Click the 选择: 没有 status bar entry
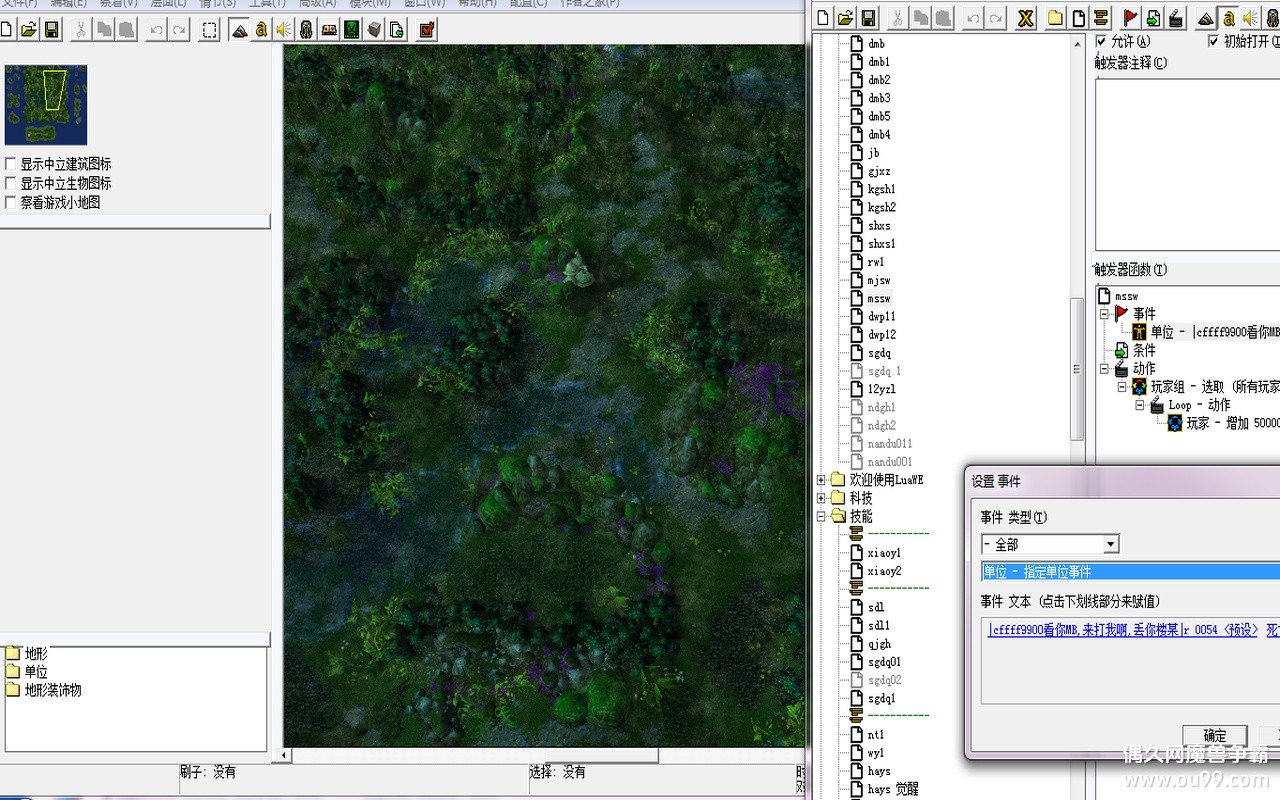Viewport: 1280px width, 800px height. pyautogui.click(x=558, y=772)
